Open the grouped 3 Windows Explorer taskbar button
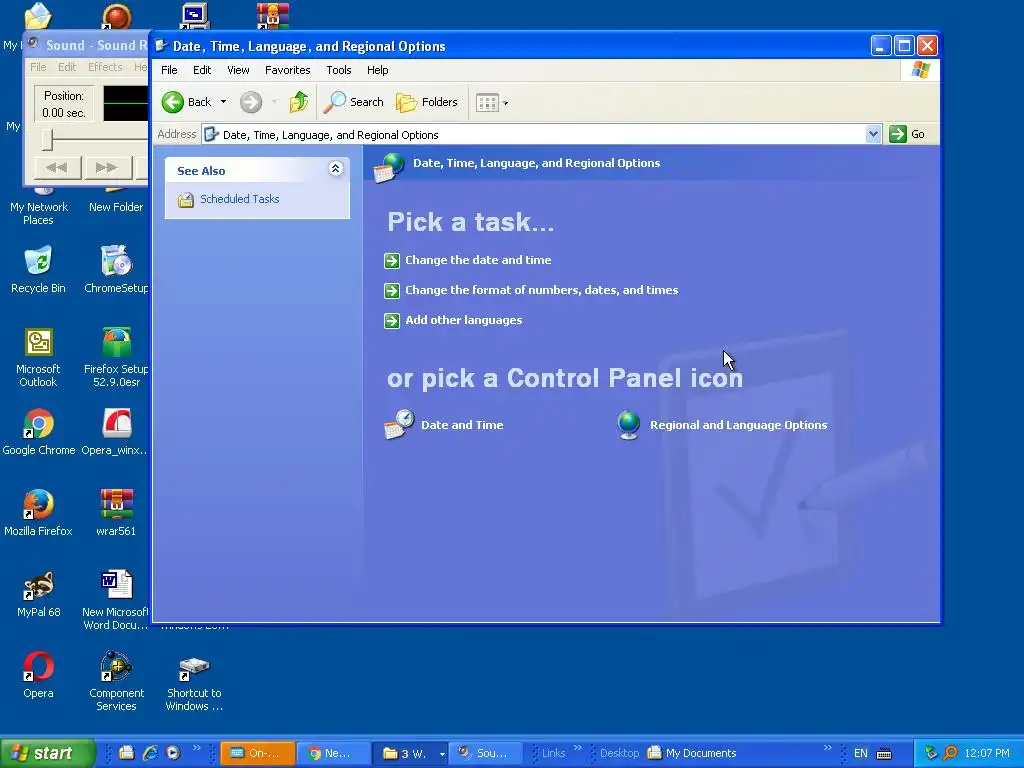This screenshot has height=768, width=1024. [x=409, y=753]
